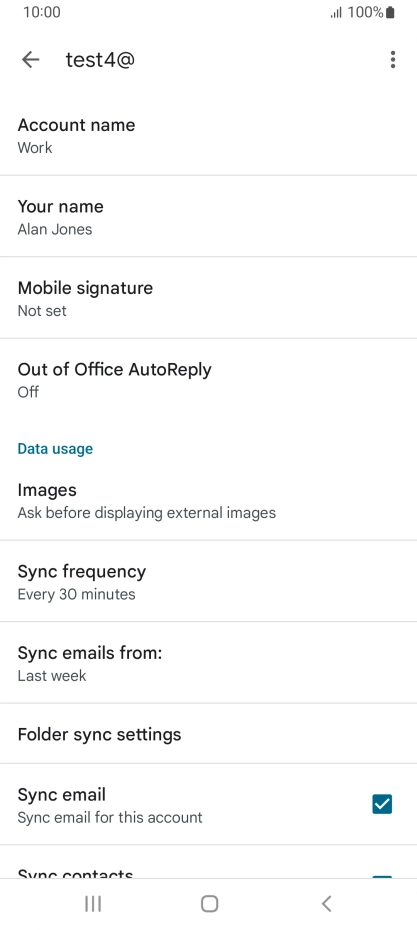
Task: Open the Images display option chooser
Action: tap(208, 500)
